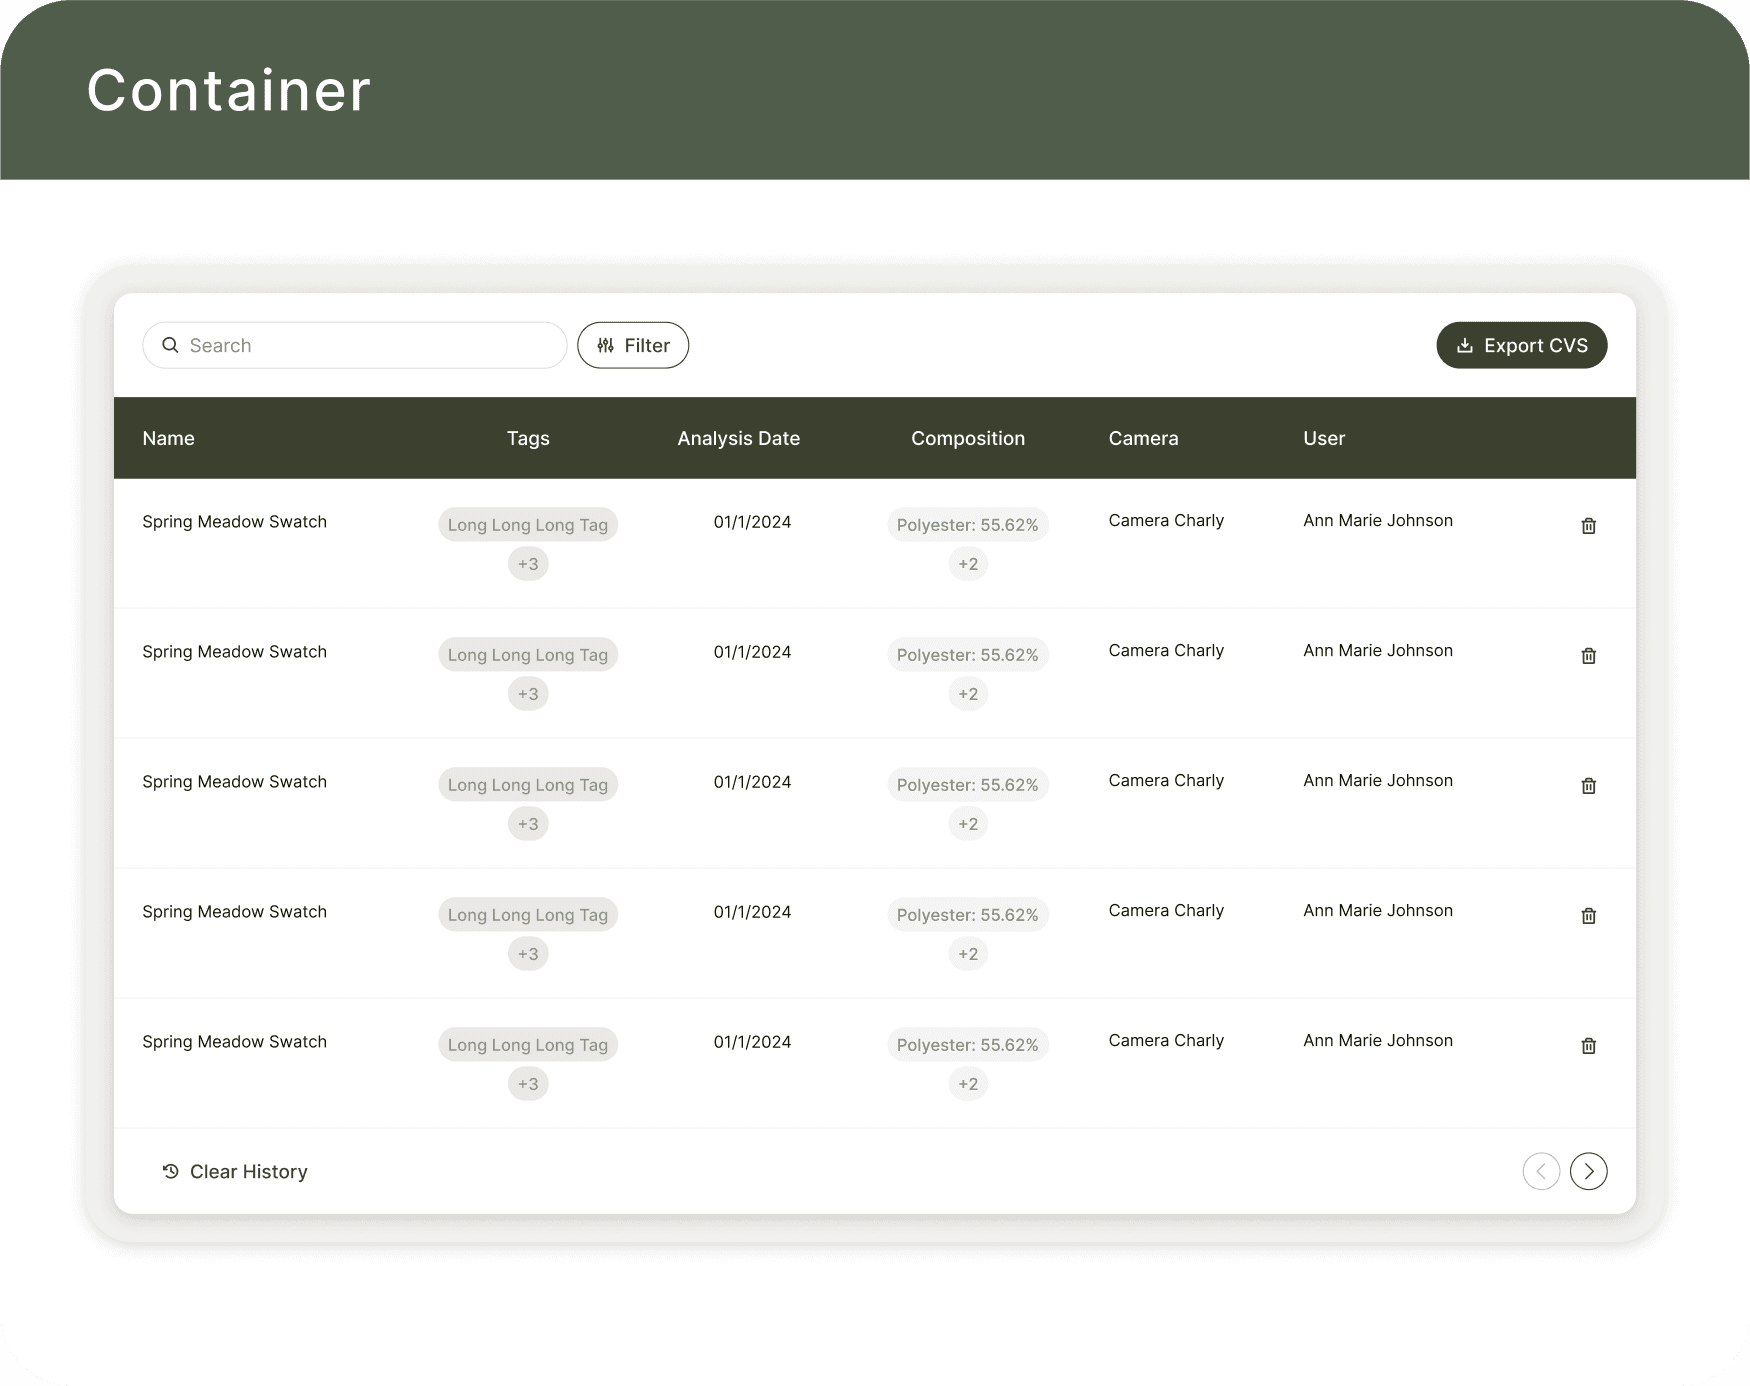This screenshot has height=1386, width=1750.
Task: Click the Search input field
Action: (355, 345)
